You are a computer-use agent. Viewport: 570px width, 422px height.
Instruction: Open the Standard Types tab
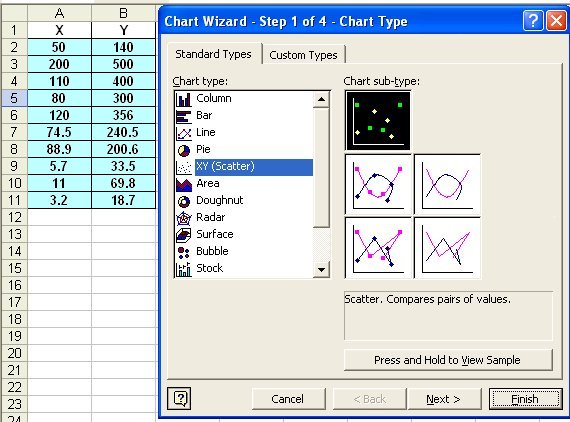pos(213,54)
